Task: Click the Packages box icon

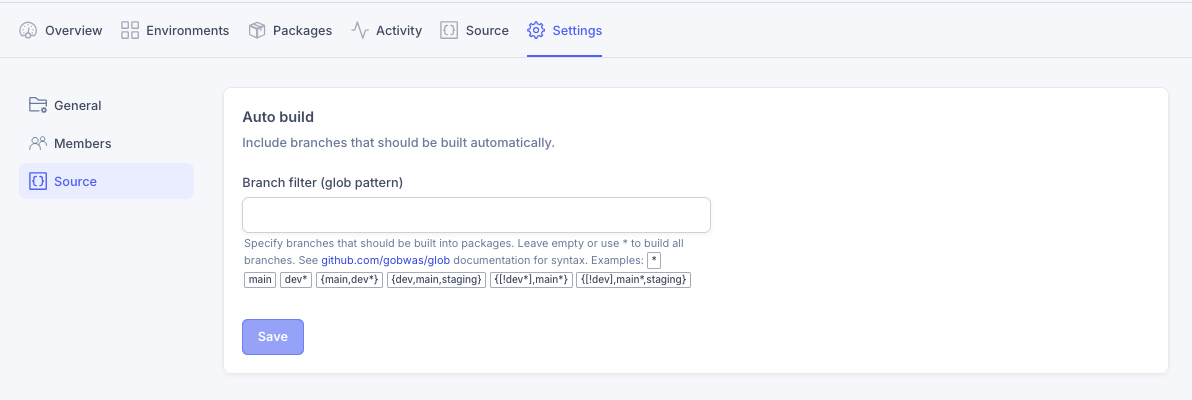Action: point(257,30)
